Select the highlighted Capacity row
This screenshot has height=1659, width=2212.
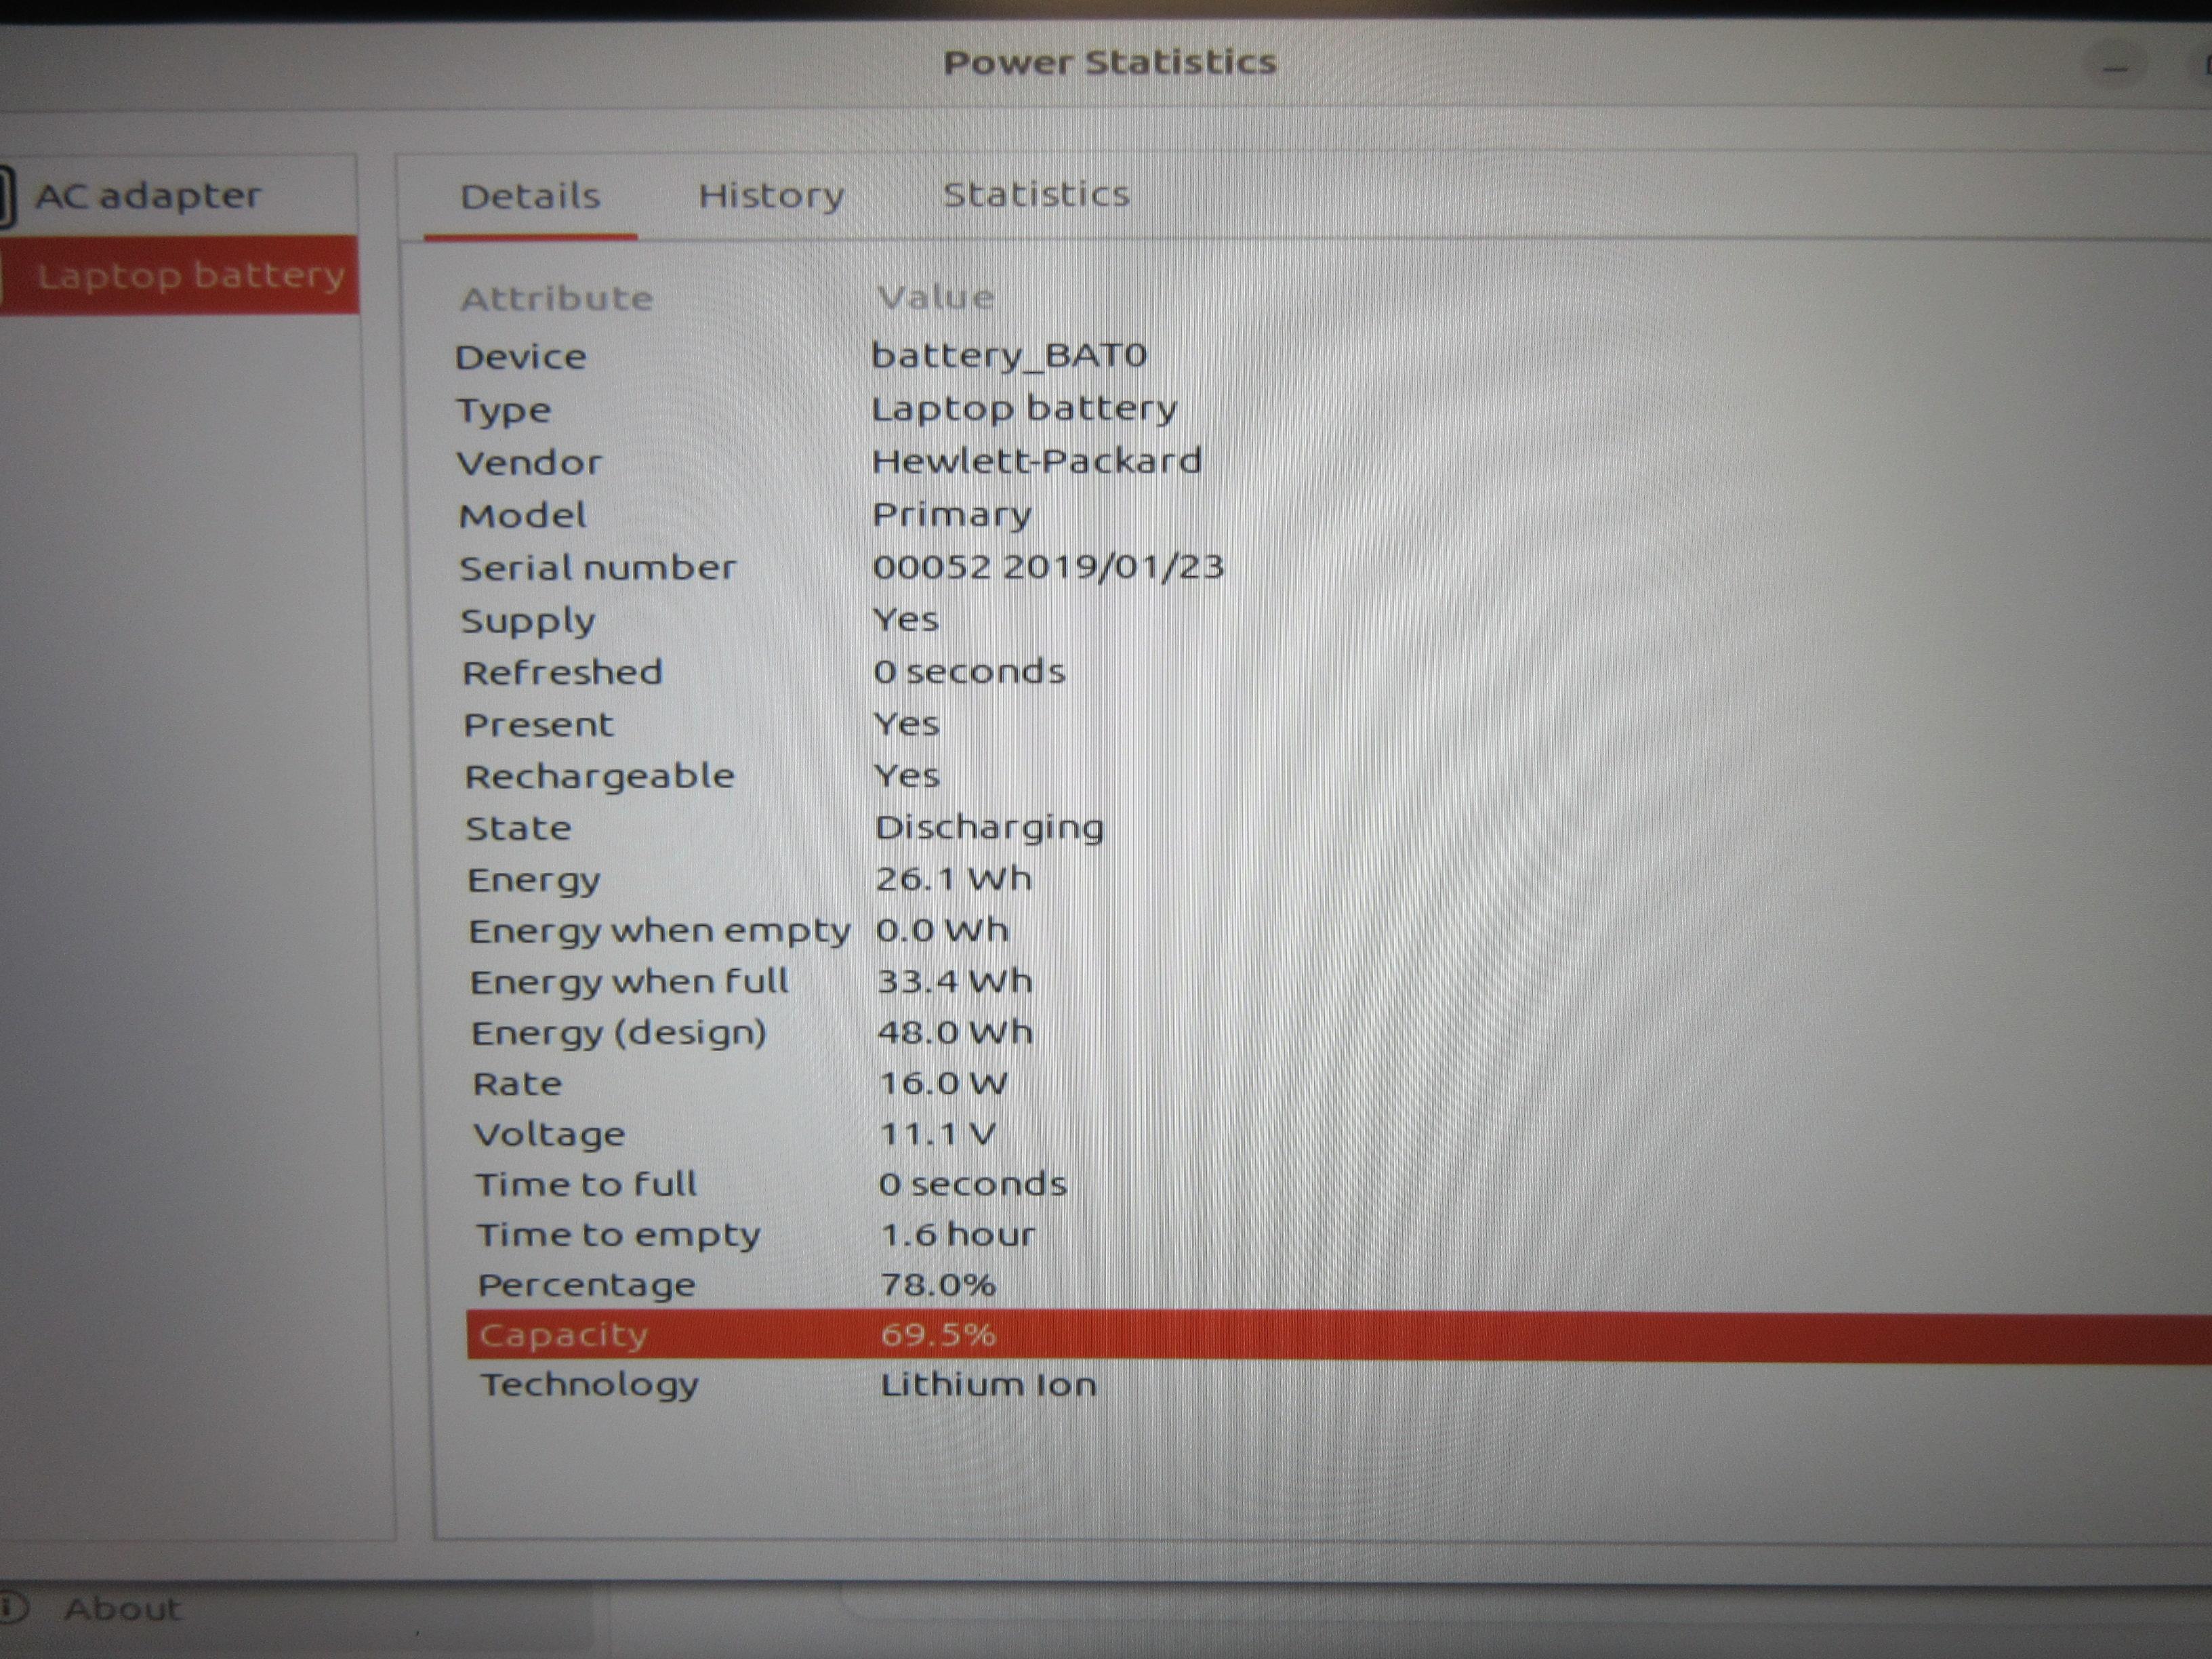point(1338,1335)
